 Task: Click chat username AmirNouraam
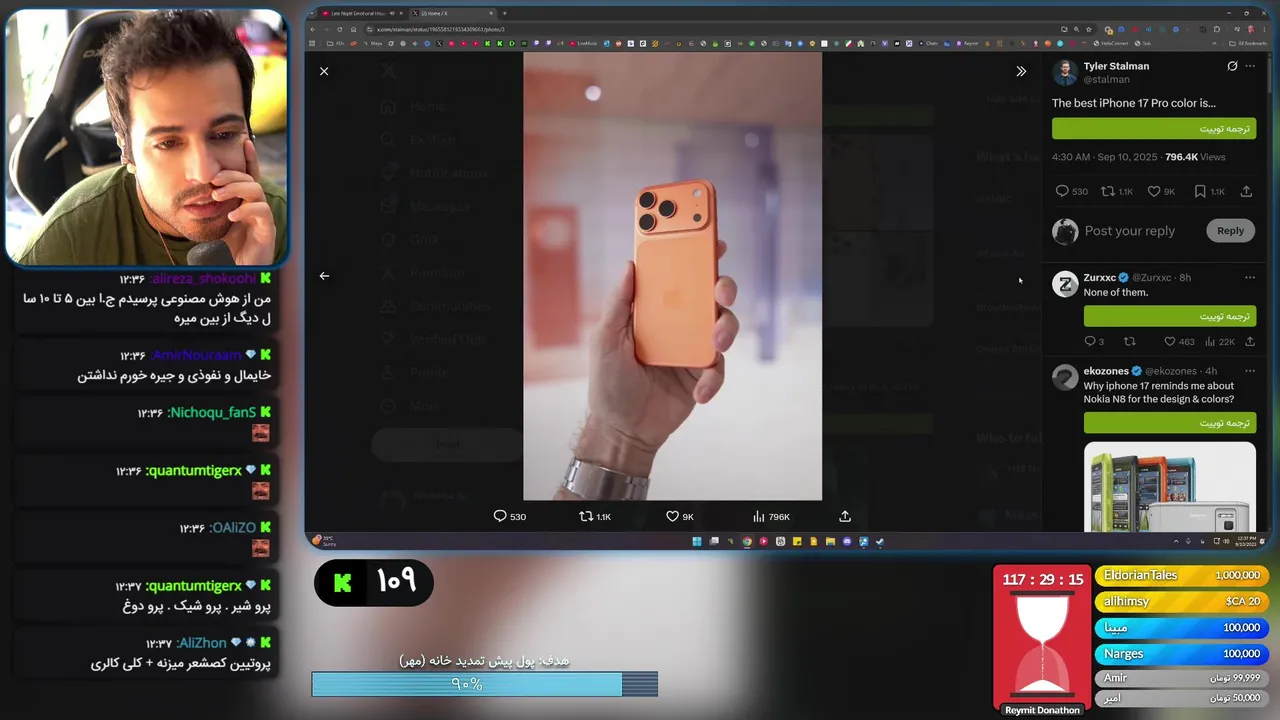click(197, 355)
